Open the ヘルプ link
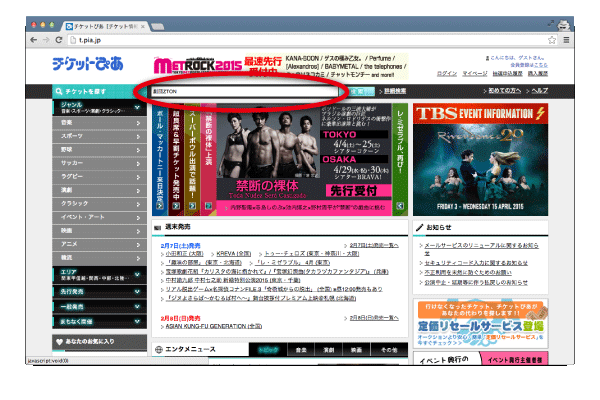The height and width of the screenshot is (400, 600). click(x=540, y=91)
